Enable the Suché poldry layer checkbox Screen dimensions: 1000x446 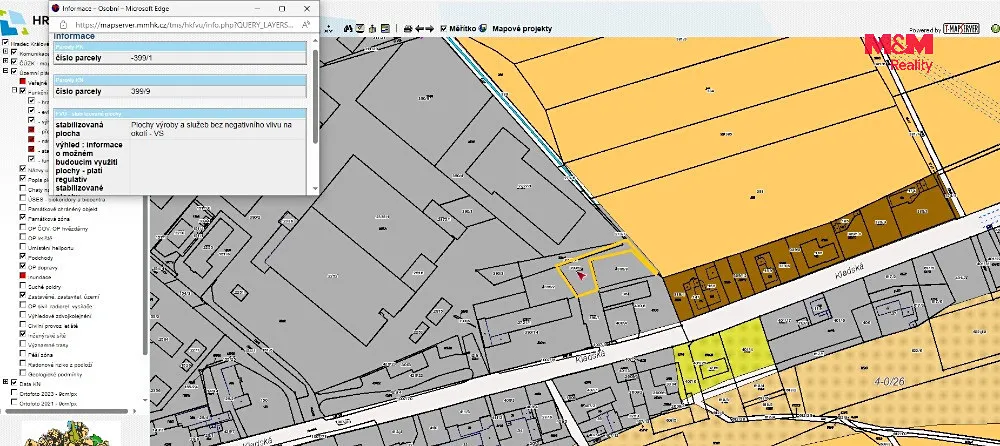[22, 285]
